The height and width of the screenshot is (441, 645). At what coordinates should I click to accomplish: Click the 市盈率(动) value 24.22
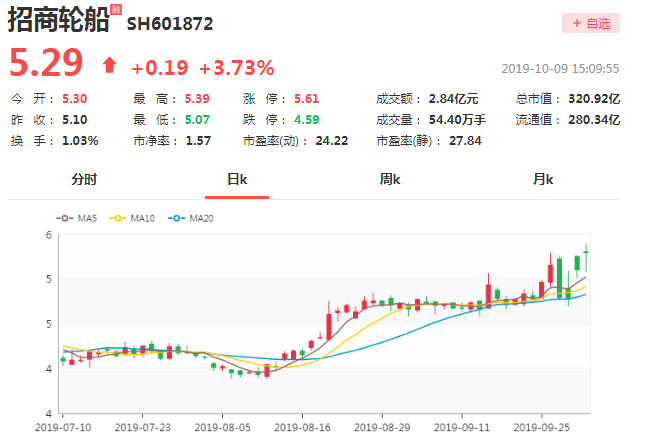pyautogui.click(x=332, y=141)
